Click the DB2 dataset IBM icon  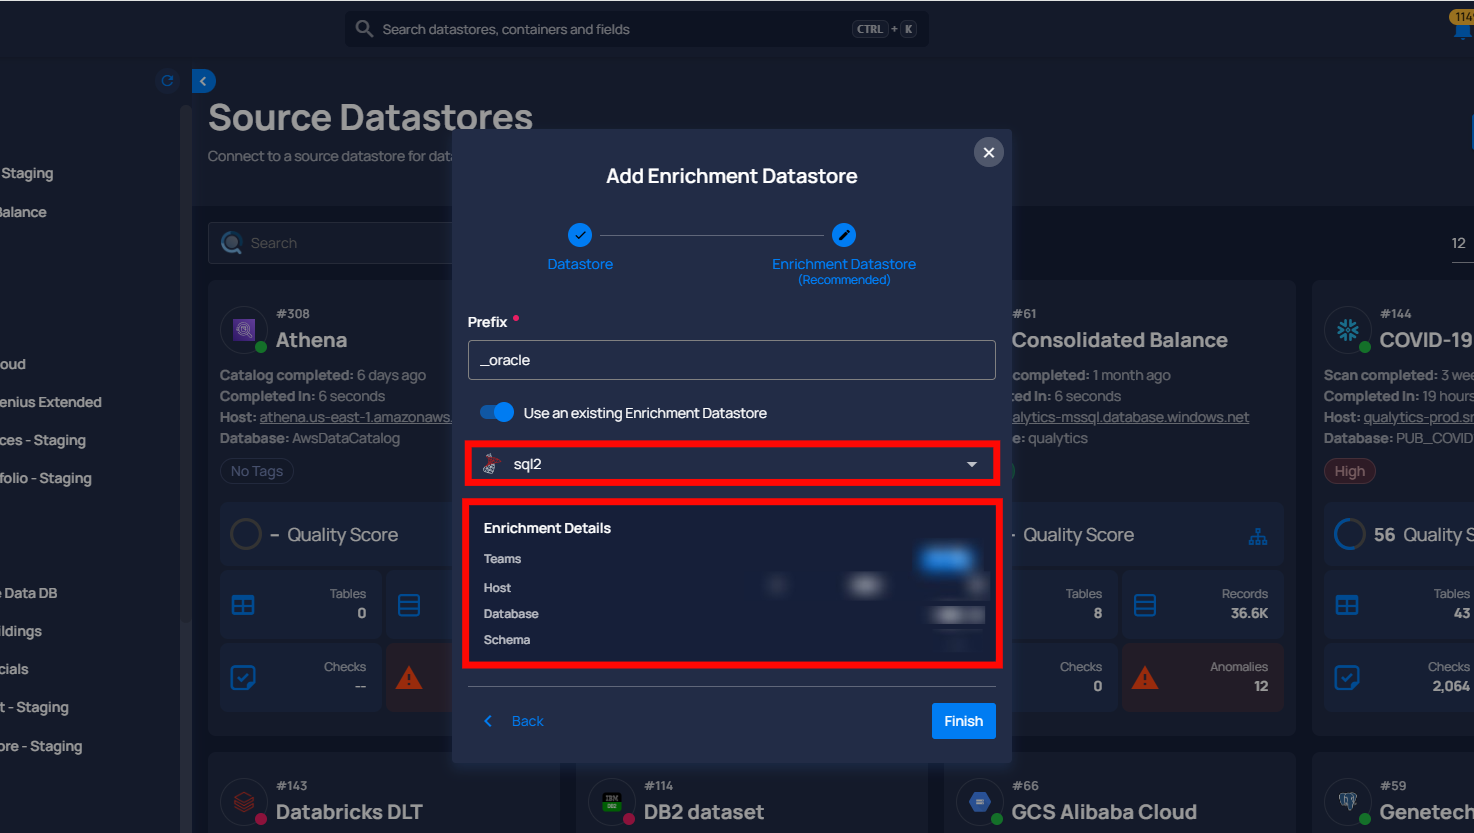[x=611, y=802]
